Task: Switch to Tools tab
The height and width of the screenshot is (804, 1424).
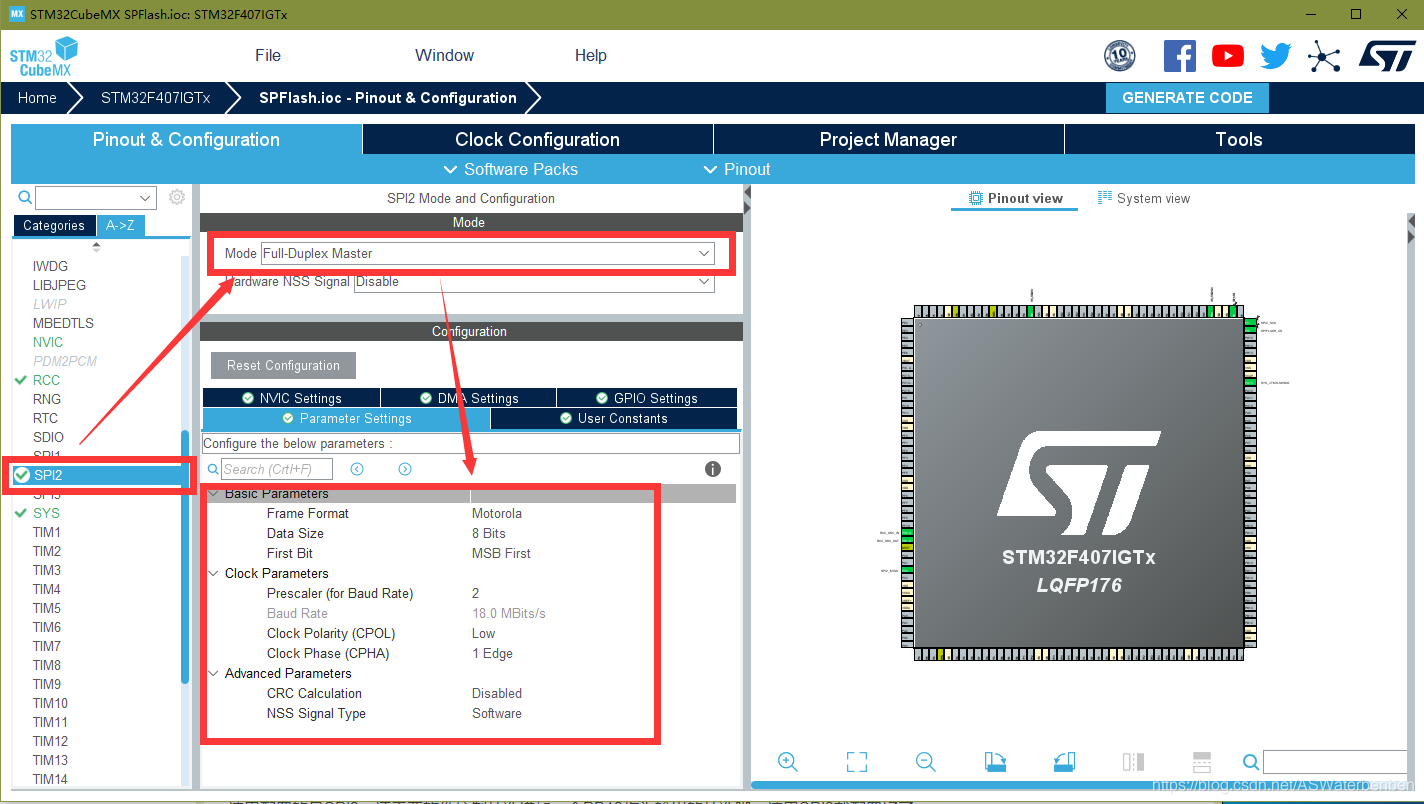Action: (x=1239, y=140)
